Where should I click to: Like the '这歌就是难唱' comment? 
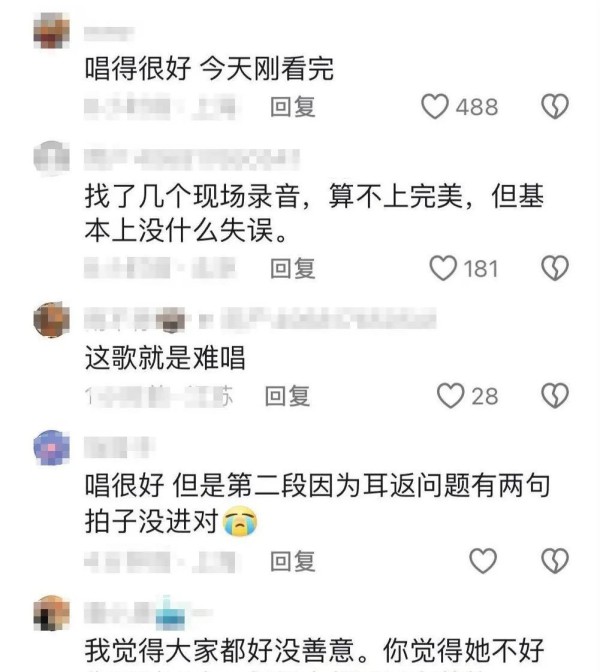450,396
